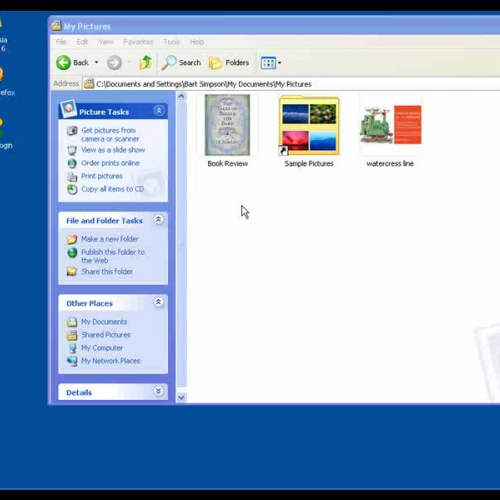
Task: Click the green Back arrow icon
Action: click(63, 63)
